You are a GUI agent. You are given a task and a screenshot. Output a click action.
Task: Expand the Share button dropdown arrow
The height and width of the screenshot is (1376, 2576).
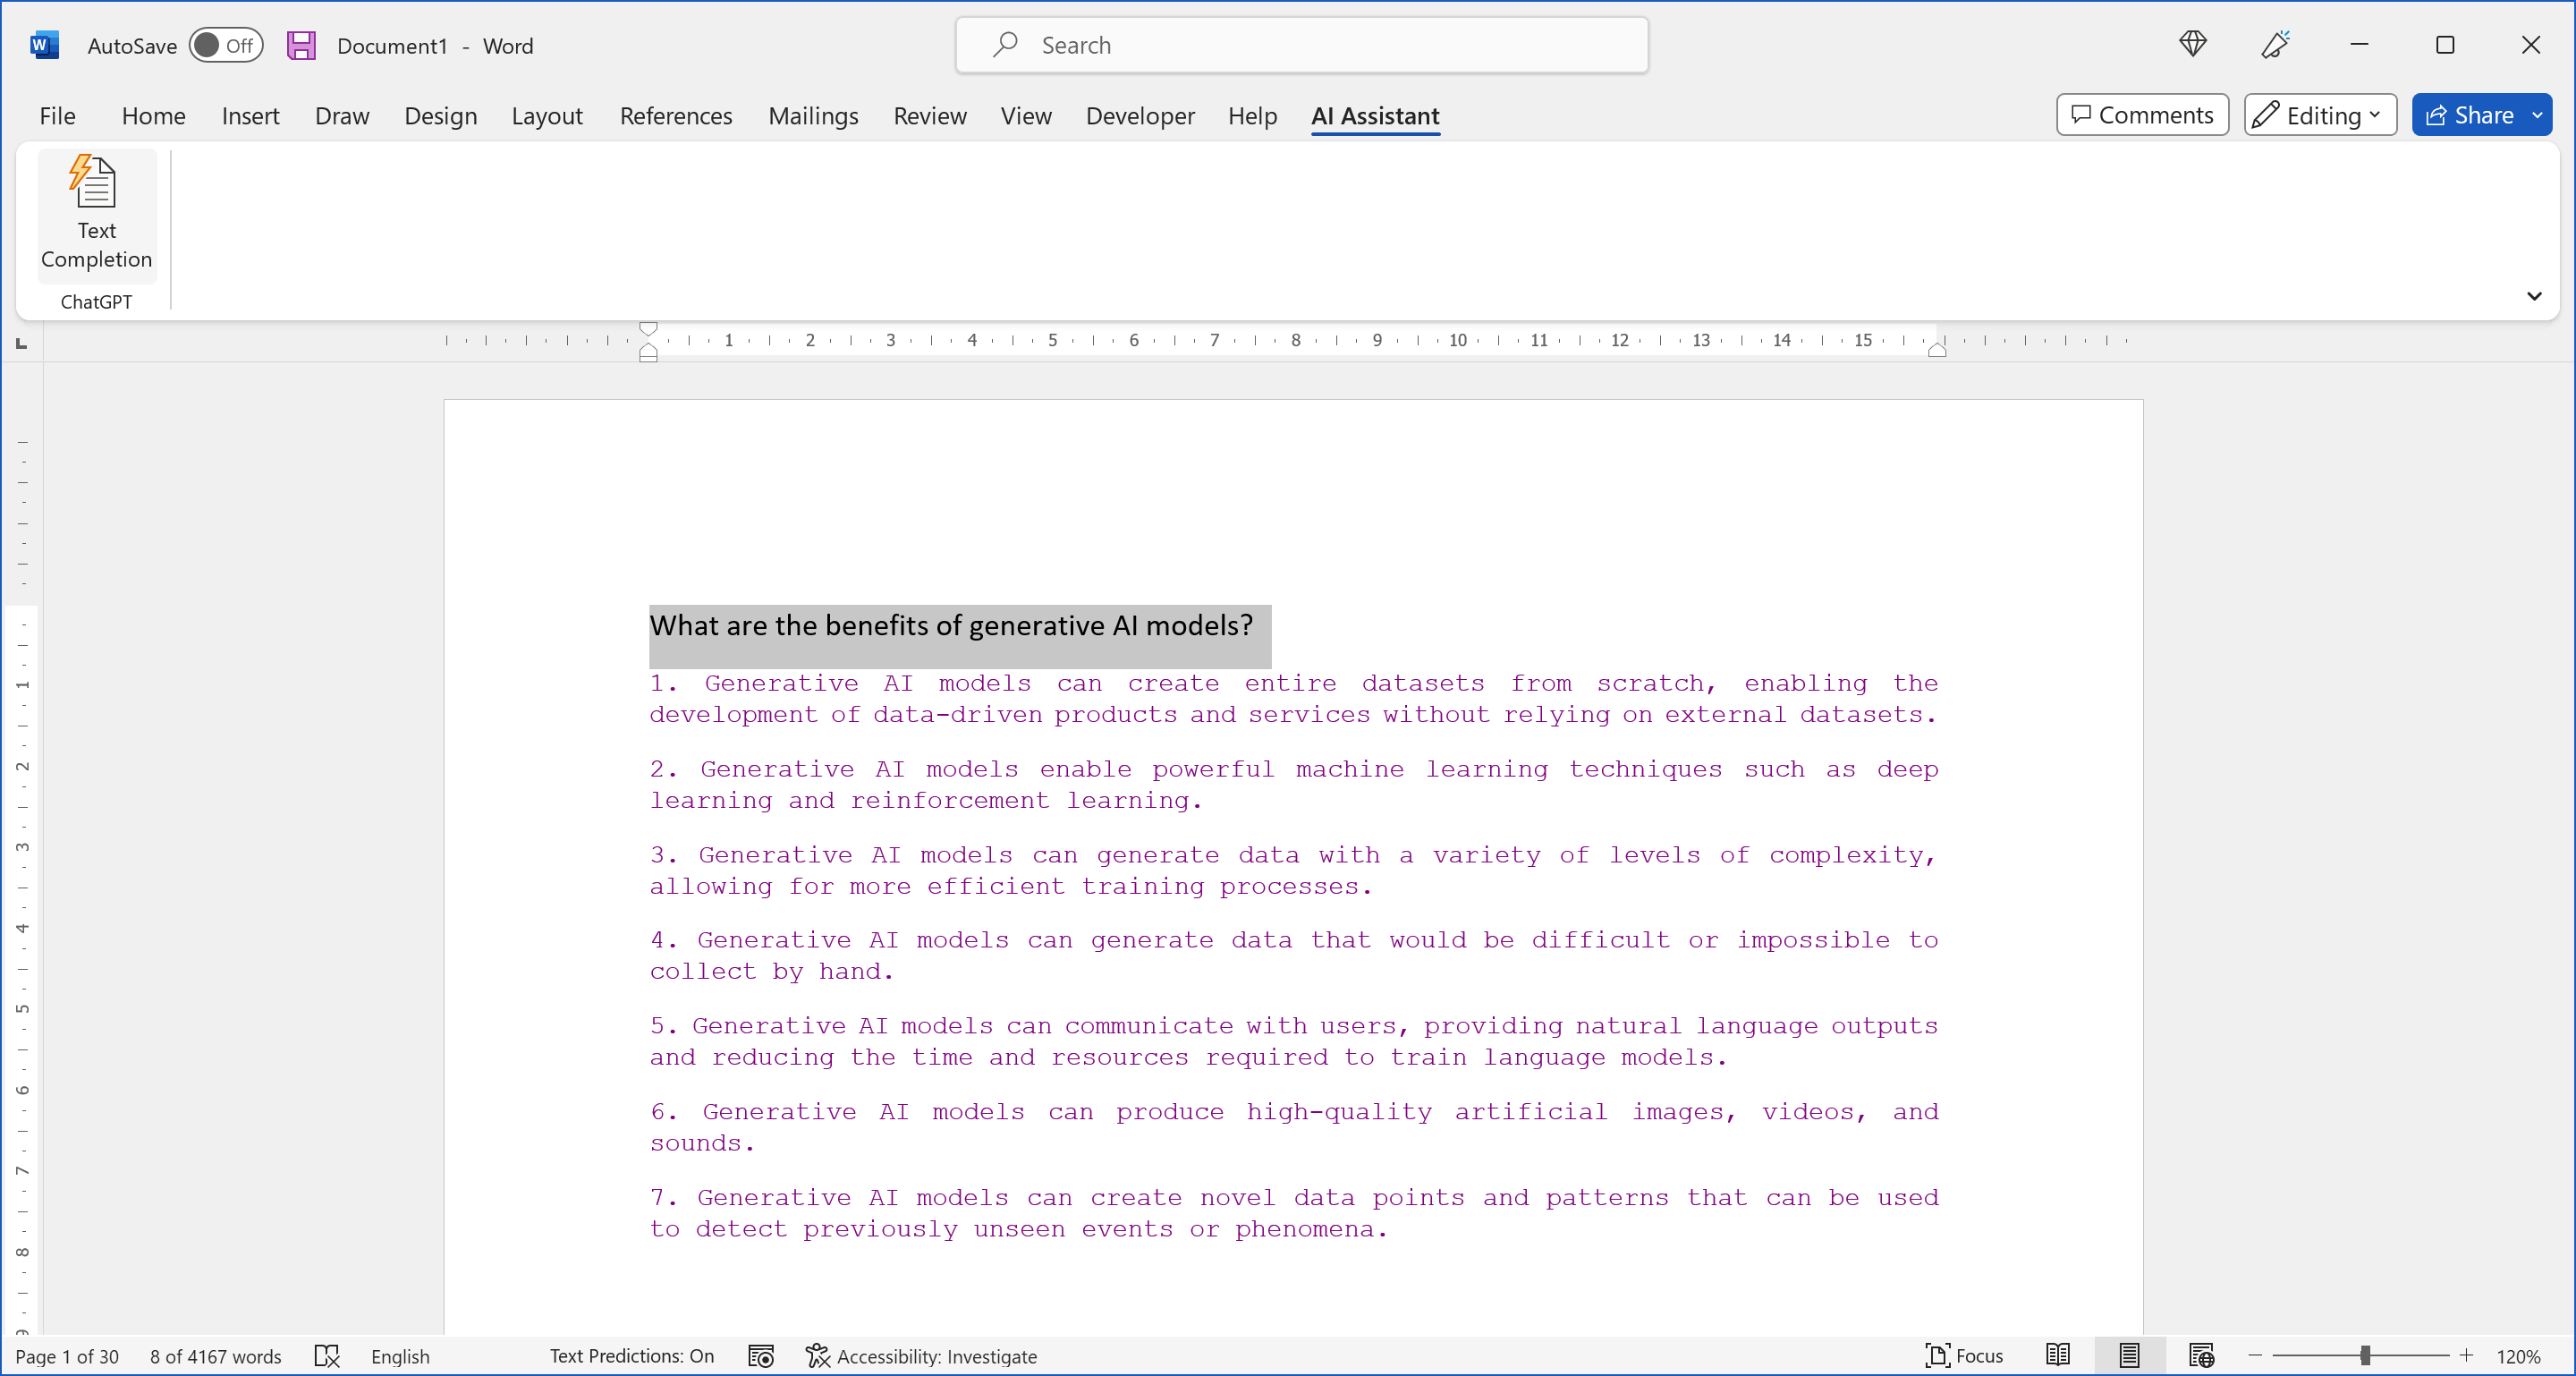(x=2537, y=115)
